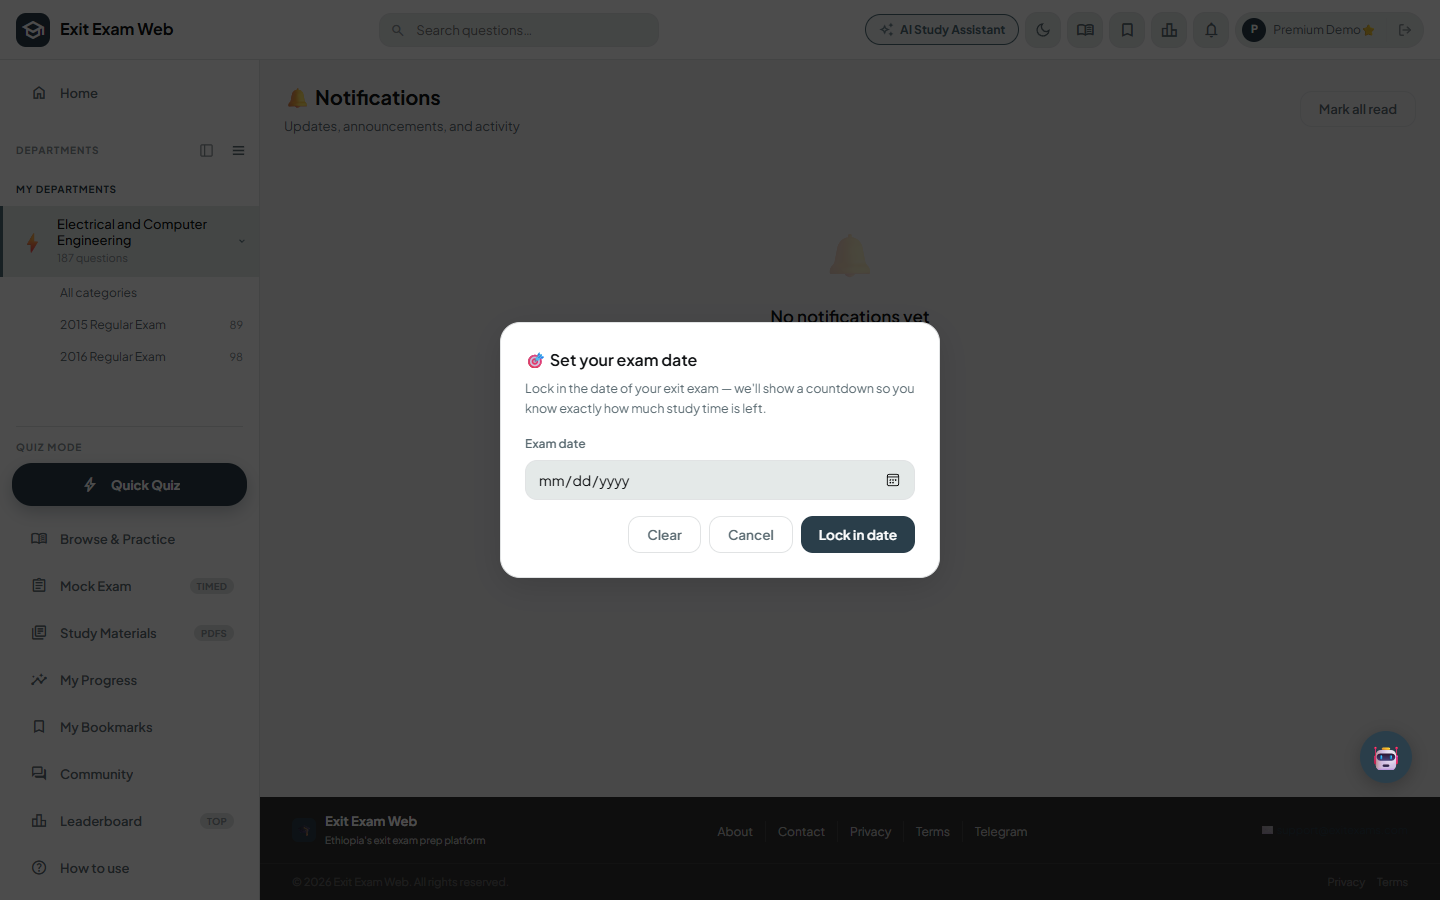Click the Search questions field

pyautogui.click(x=519, y=30)
